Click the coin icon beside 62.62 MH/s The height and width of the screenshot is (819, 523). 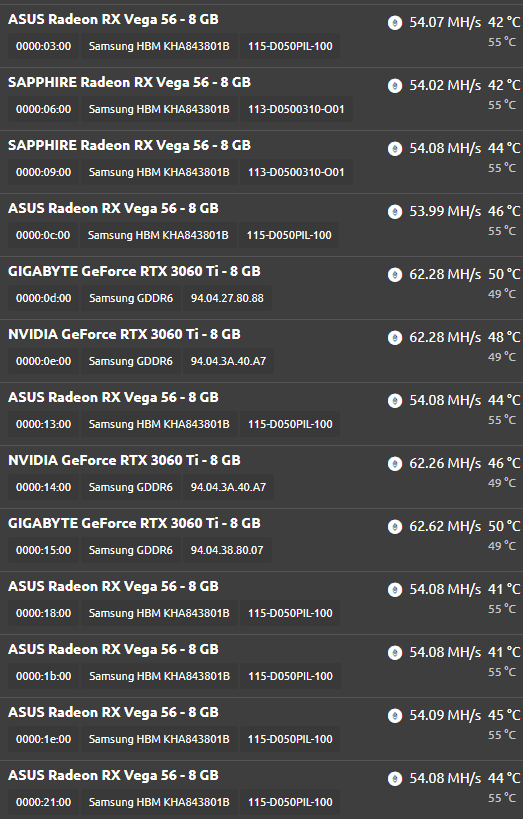[395, 526]
